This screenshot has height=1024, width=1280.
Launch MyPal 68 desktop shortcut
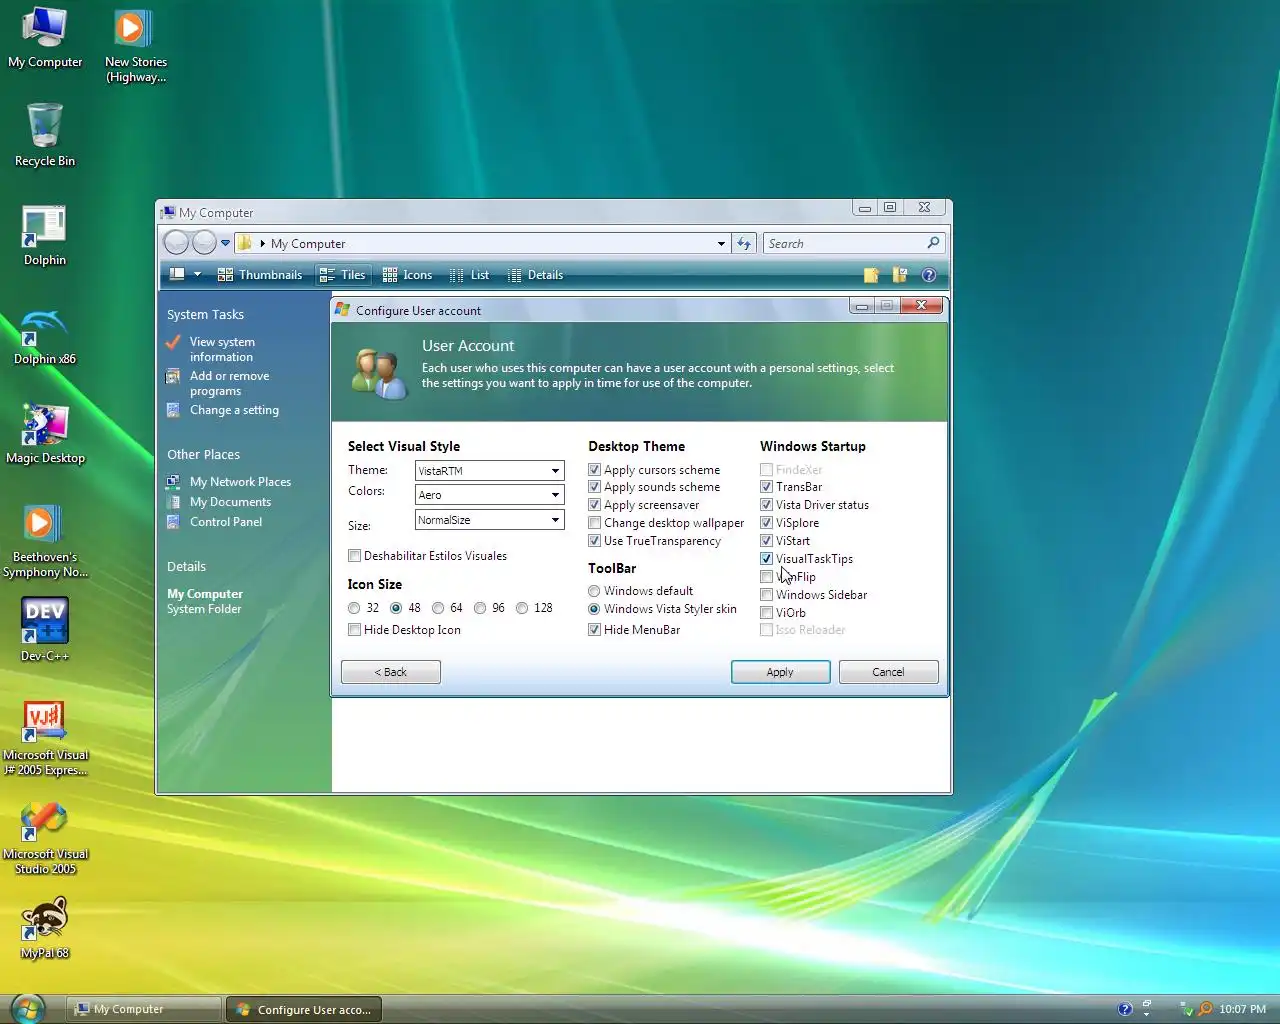[x=44, y=927]
